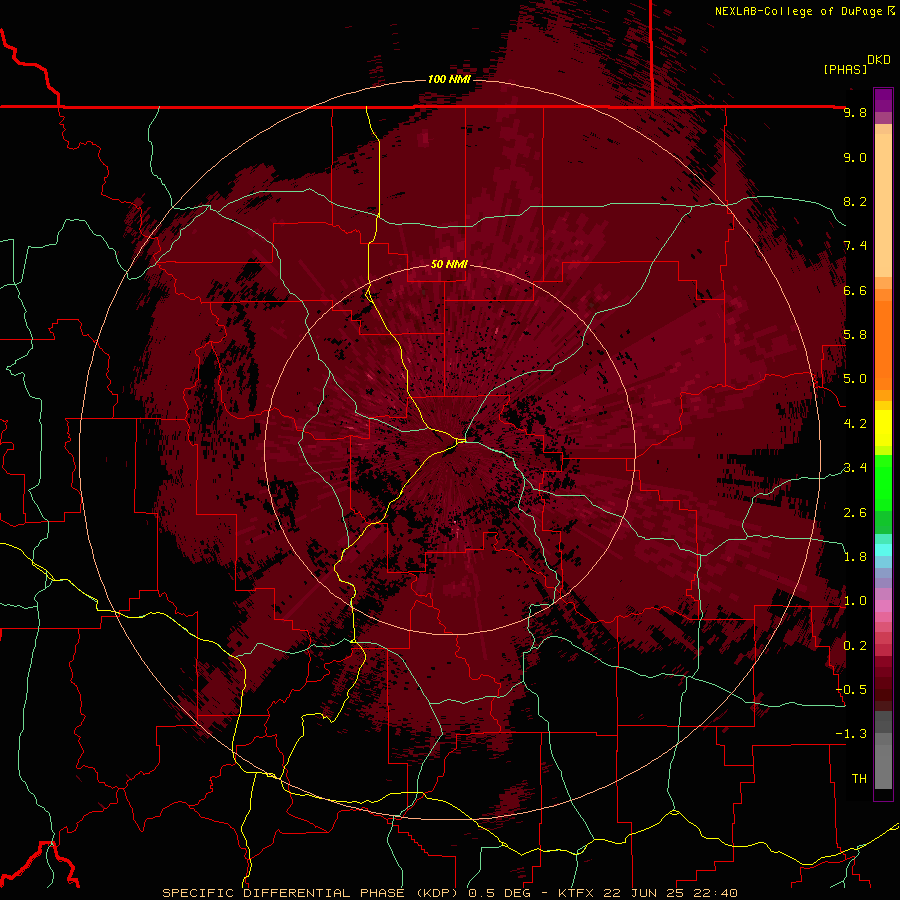This screenshot has width=900, height=900.
Task: Click the 4.2 value on the color scale
Action: 855,424
